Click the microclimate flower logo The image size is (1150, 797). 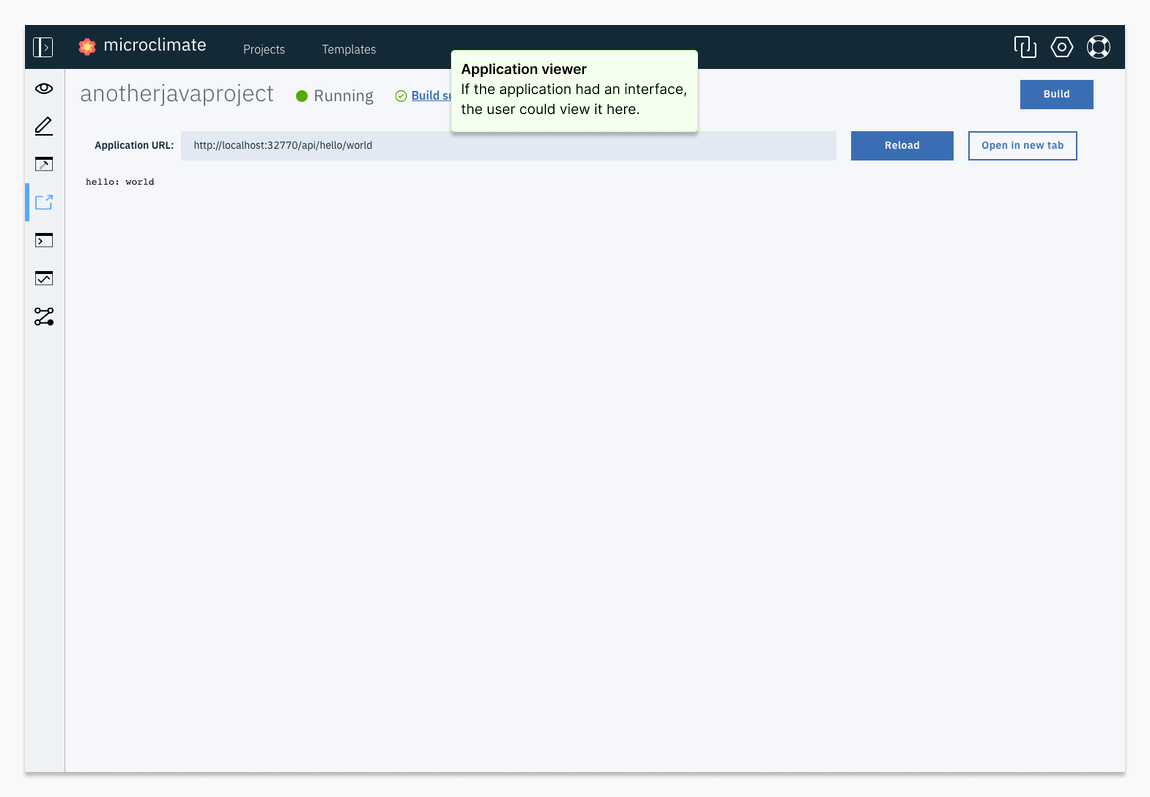pos(87,46)
